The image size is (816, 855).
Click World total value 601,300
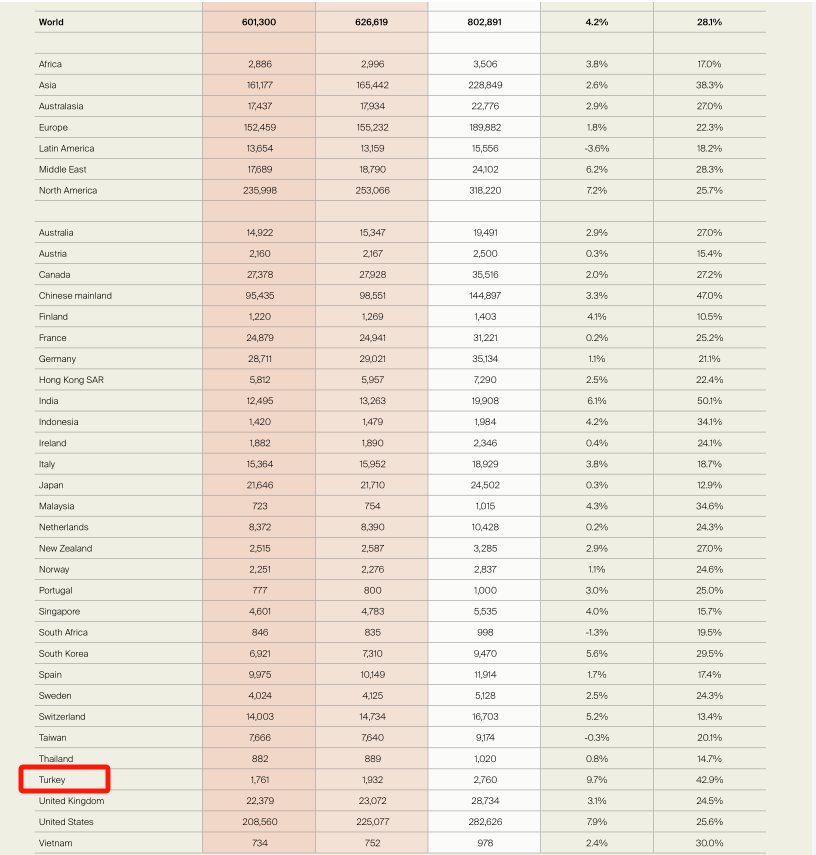pos(258,21)
